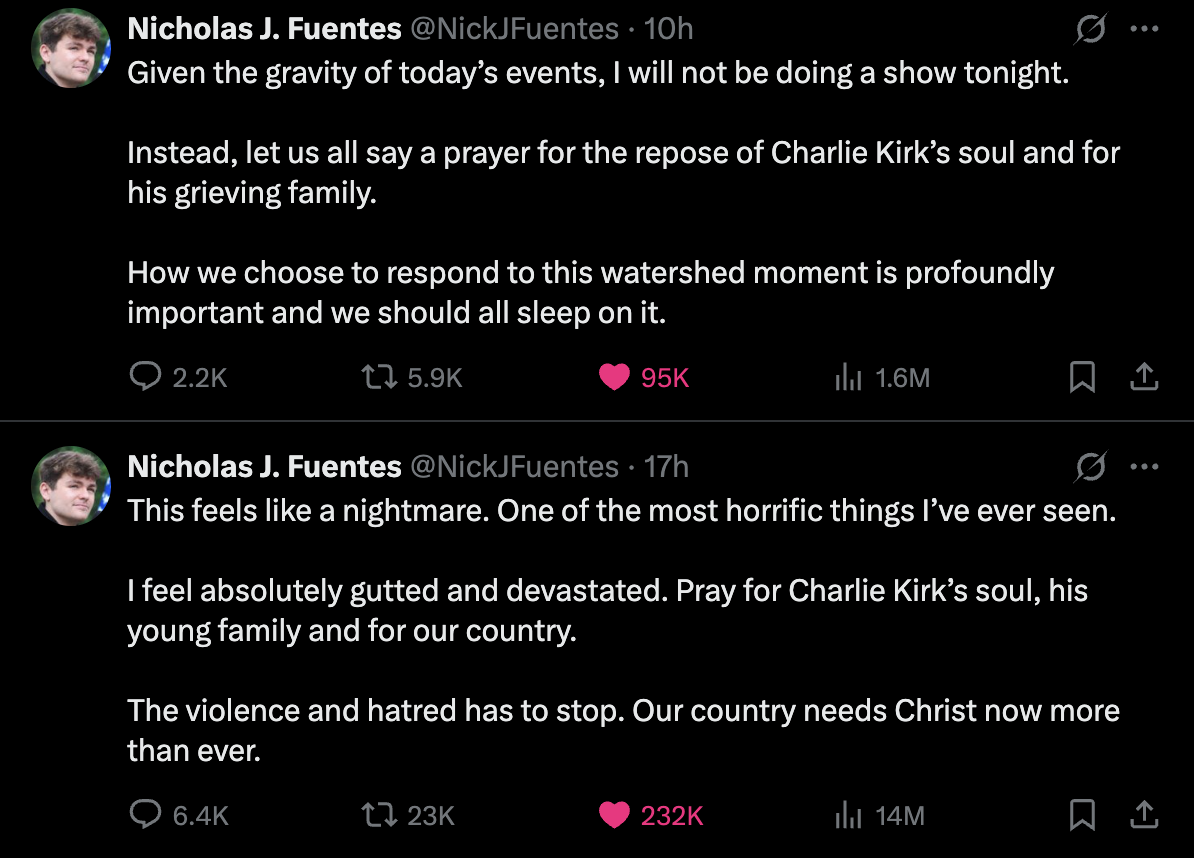Bookmark the 10h-old post

click(1082, 377)
